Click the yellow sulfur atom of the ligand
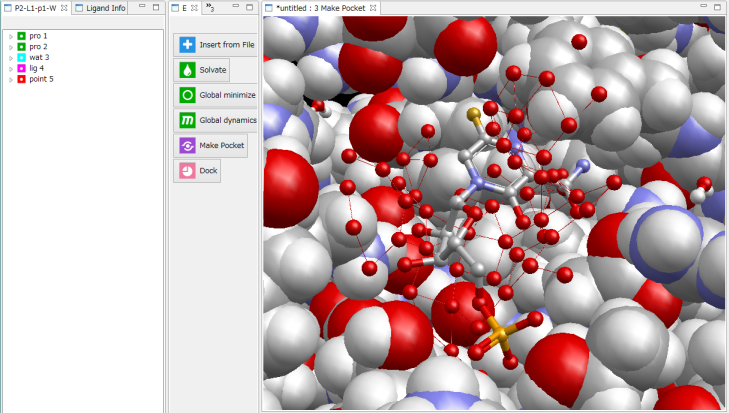The width and height of the screenshot is (729, 413). pos(473,113)
